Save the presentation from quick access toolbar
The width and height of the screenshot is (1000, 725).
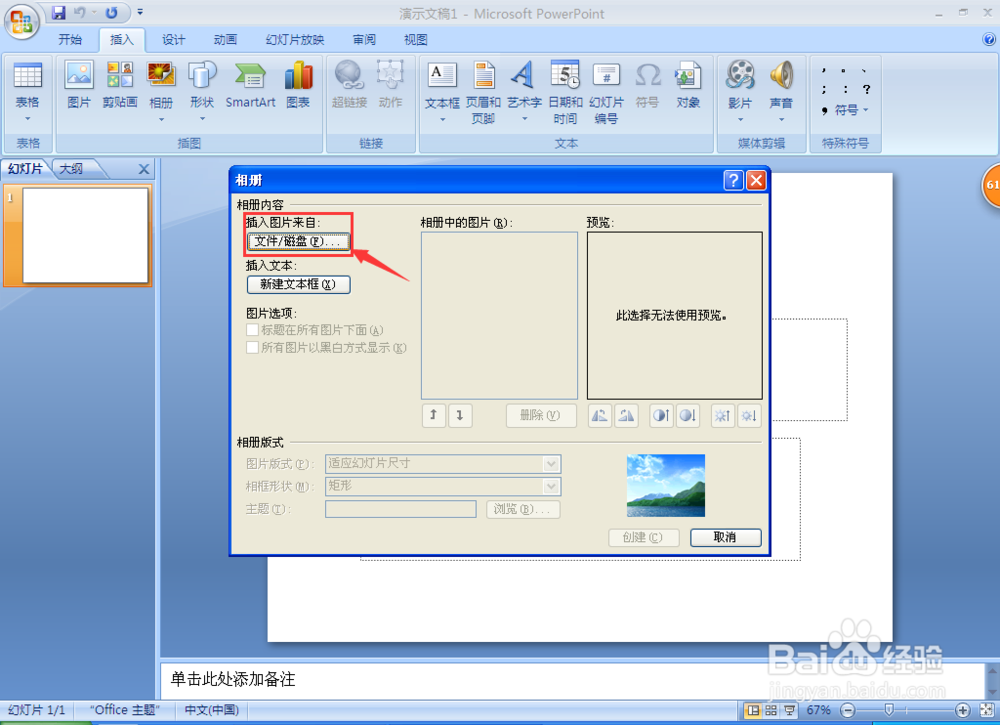tap(59, 12)
